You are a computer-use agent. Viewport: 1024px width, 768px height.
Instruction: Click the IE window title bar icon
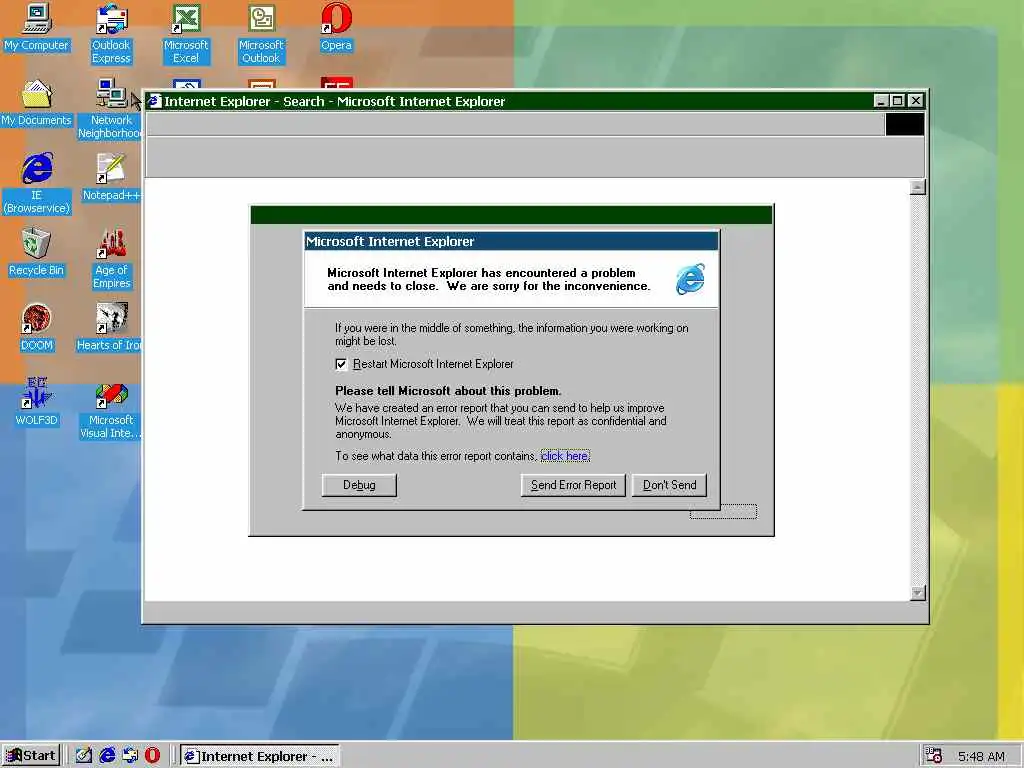[154, 101]
